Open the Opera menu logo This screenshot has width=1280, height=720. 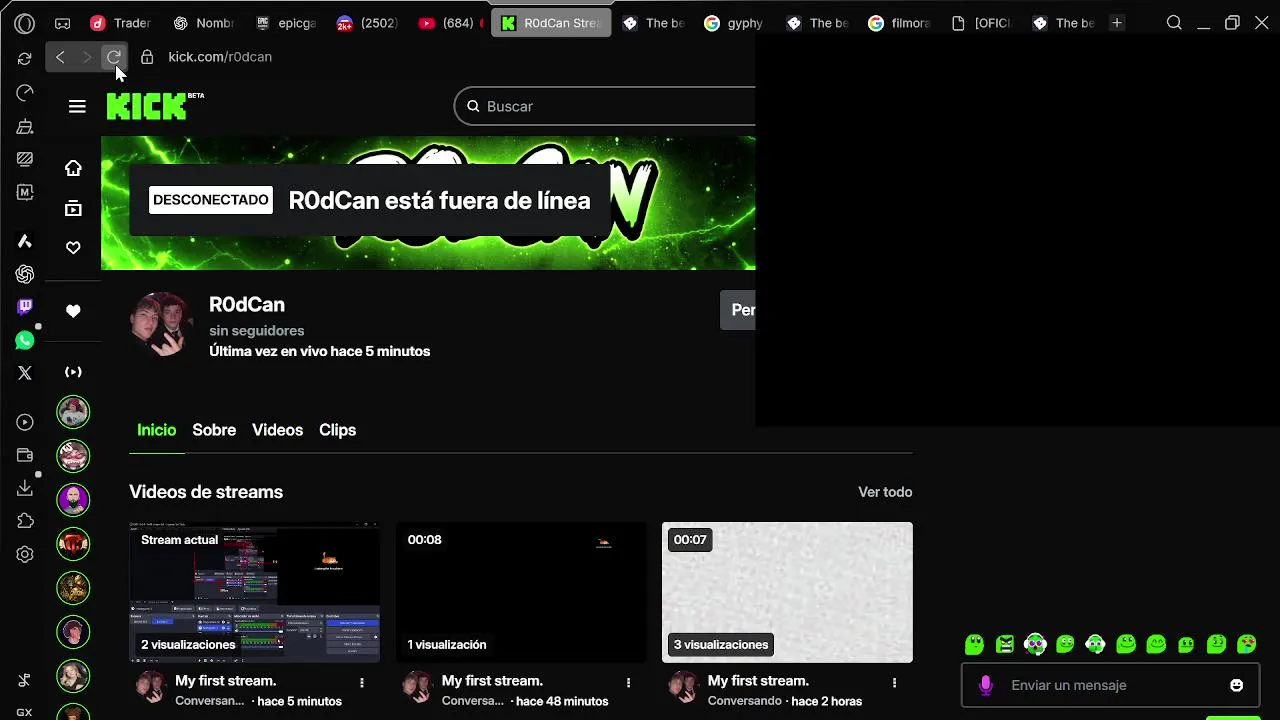pos(25,23)
